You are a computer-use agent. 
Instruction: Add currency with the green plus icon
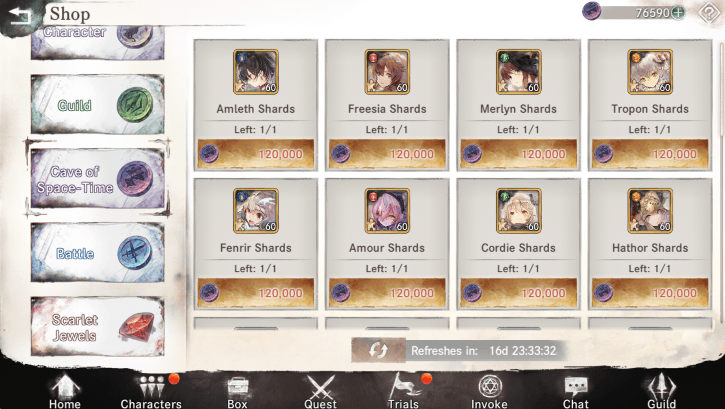(x=678, y=12)
